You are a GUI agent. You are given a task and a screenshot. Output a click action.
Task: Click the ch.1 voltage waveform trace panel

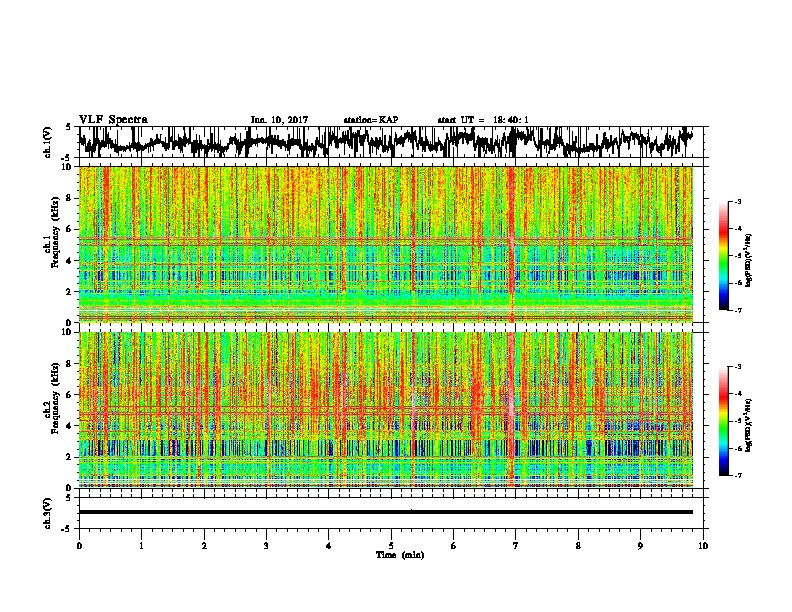391,142
